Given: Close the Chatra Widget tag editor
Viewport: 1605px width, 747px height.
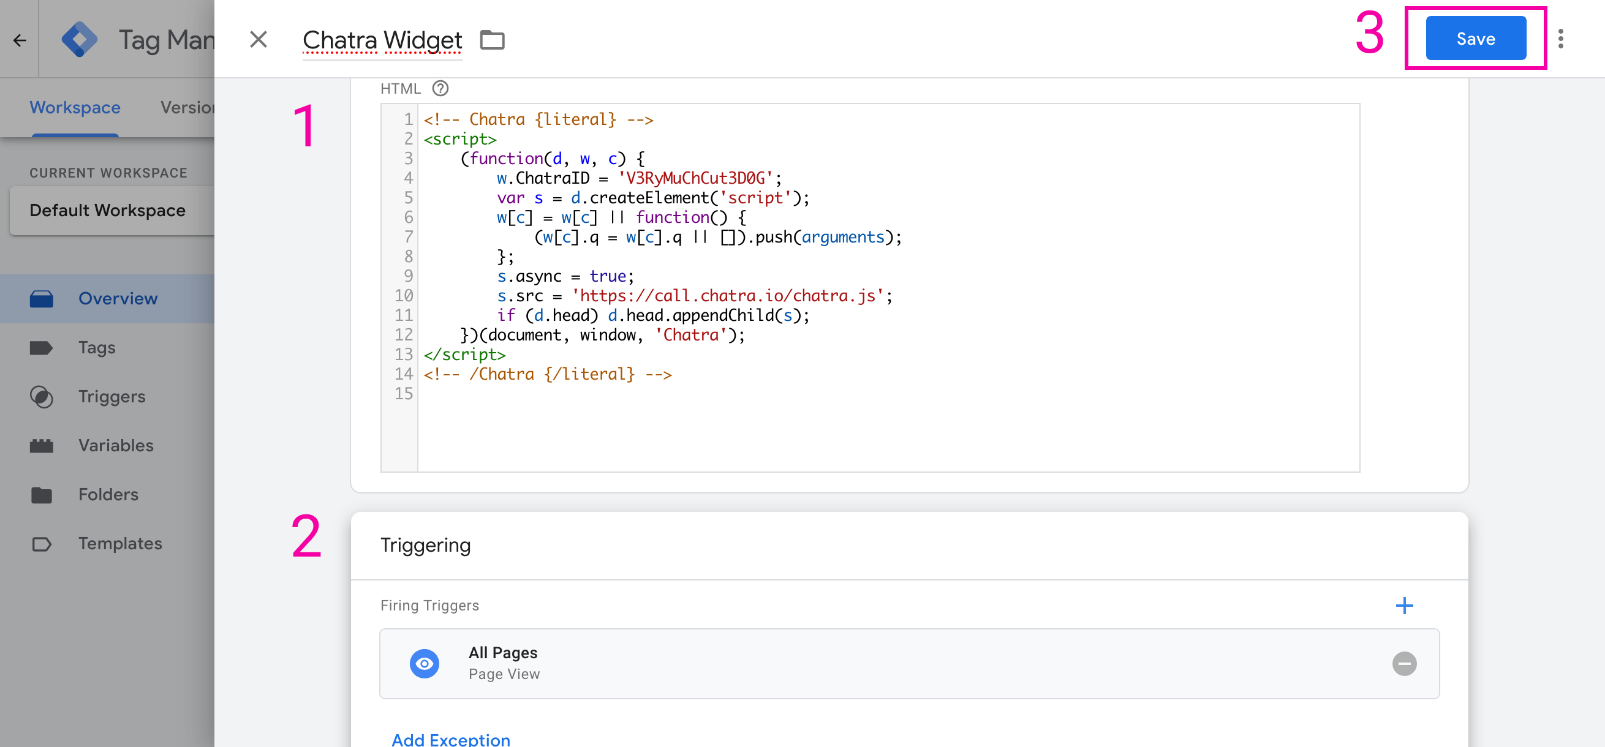Looking at the screenshot, I should coord(258,39).
